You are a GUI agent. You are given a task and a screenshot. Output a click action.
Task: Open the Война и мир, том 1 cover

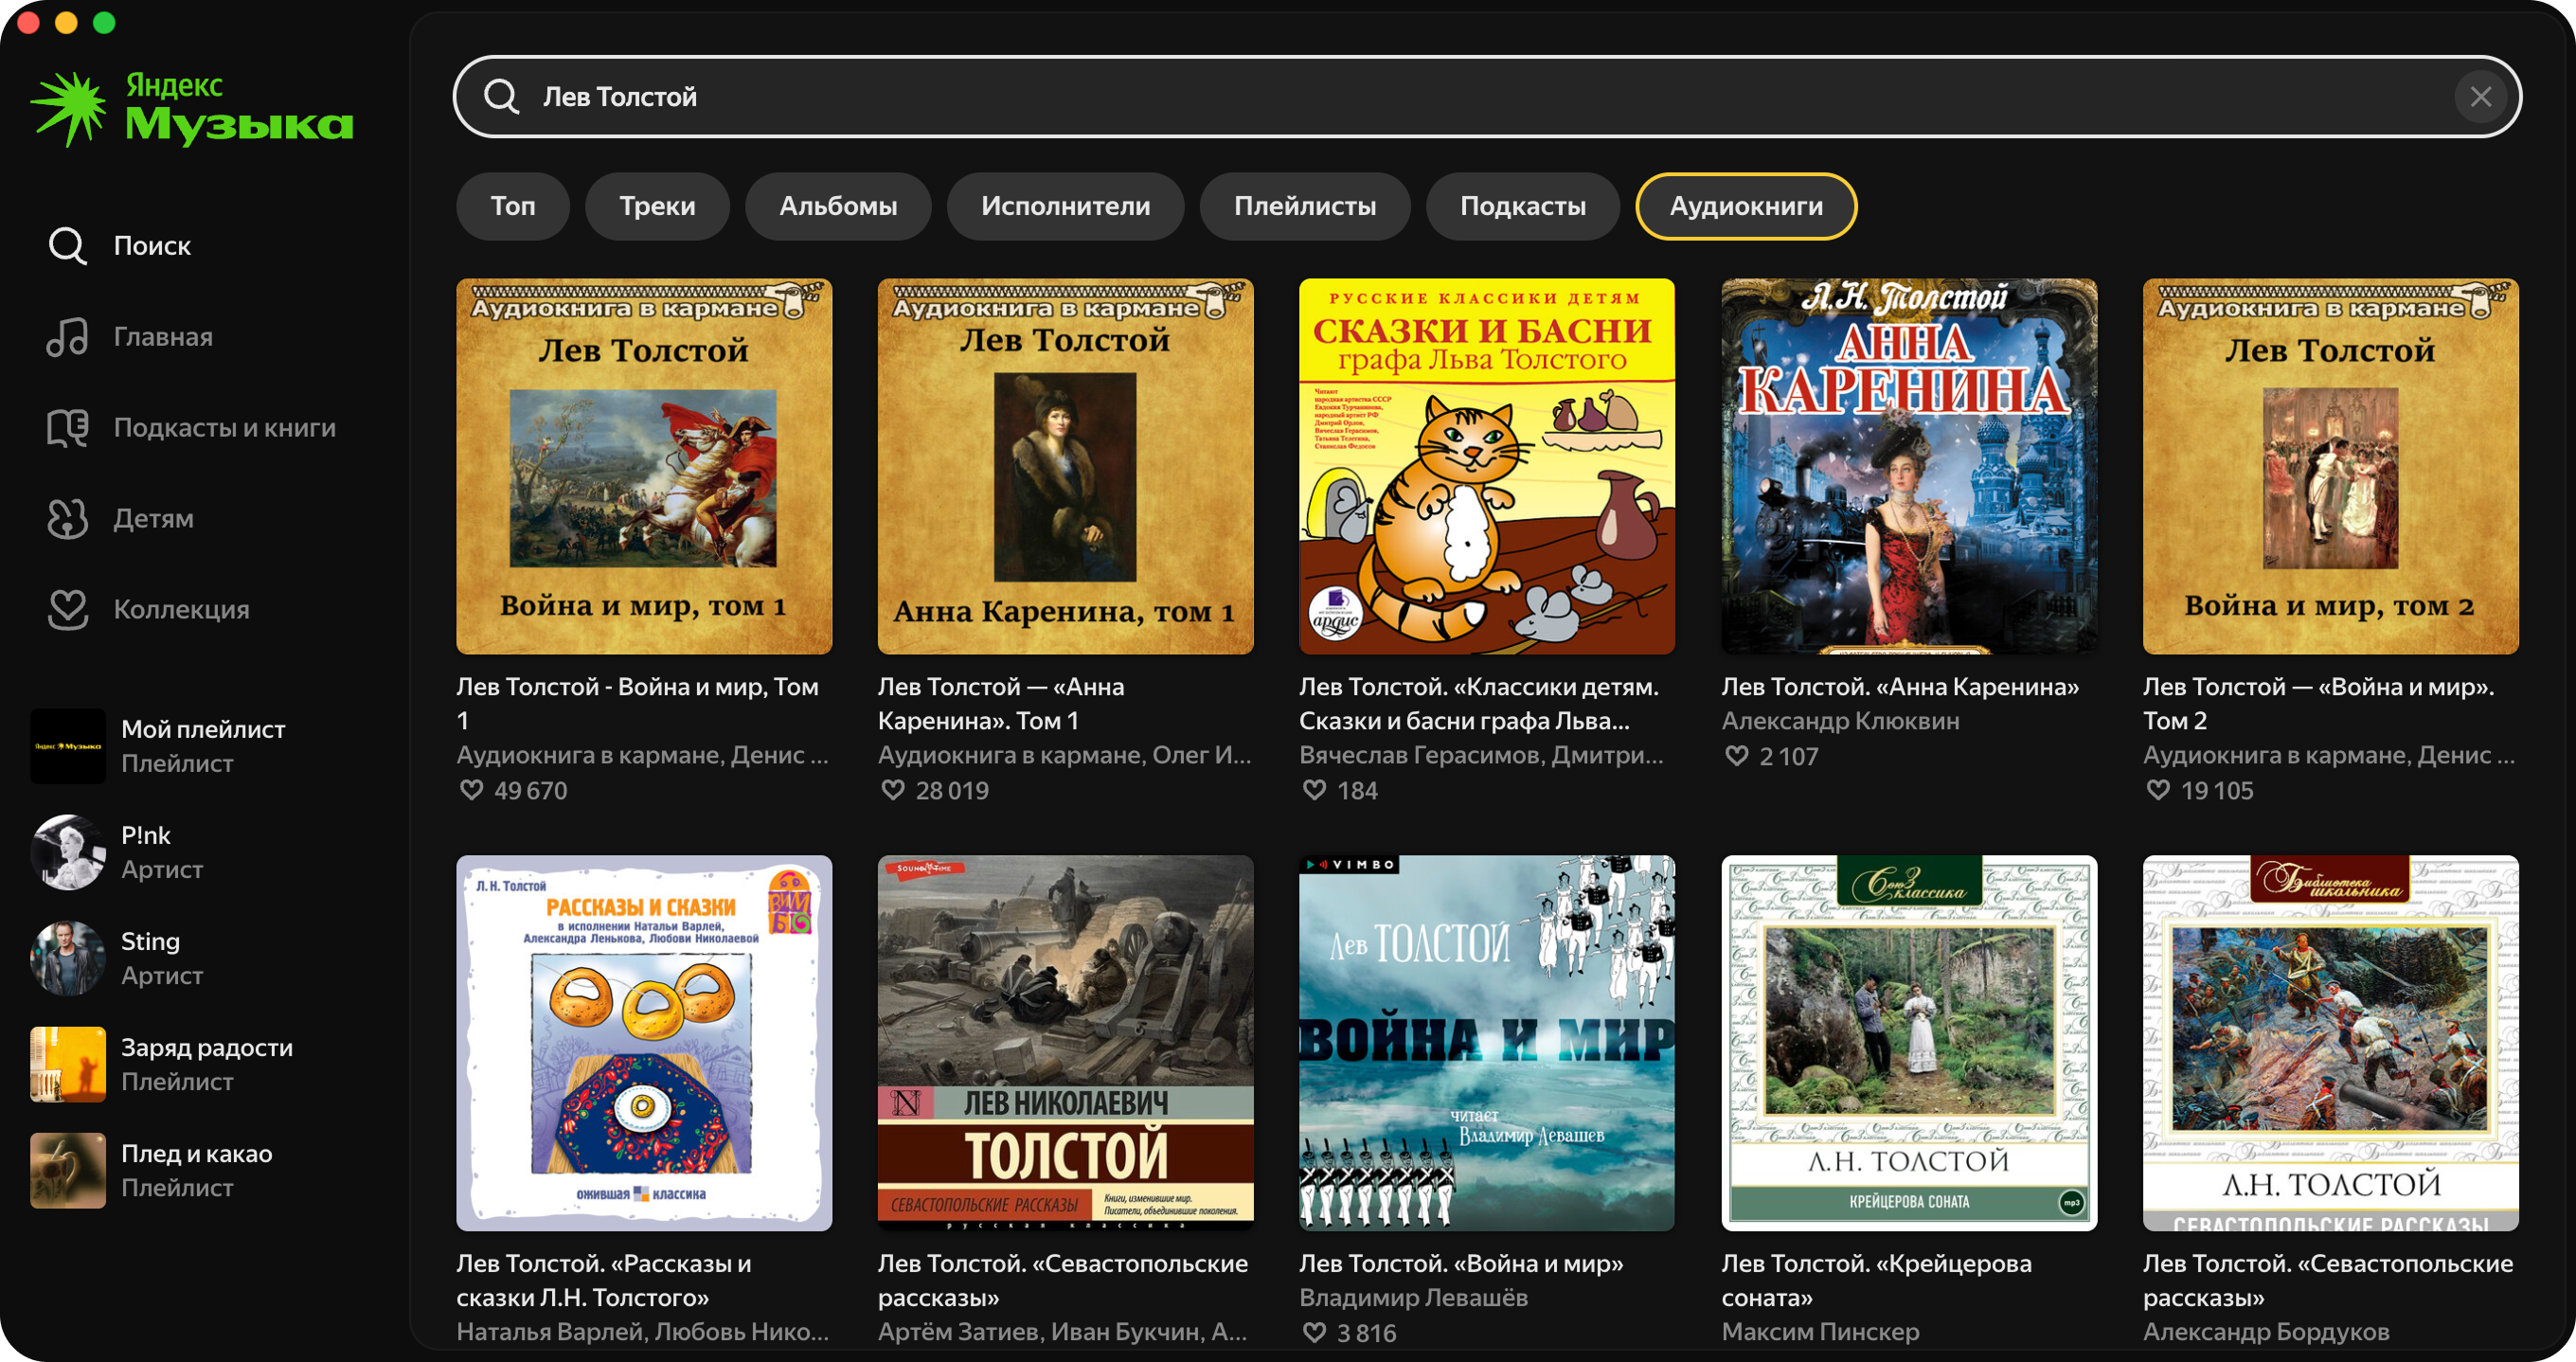644,466
